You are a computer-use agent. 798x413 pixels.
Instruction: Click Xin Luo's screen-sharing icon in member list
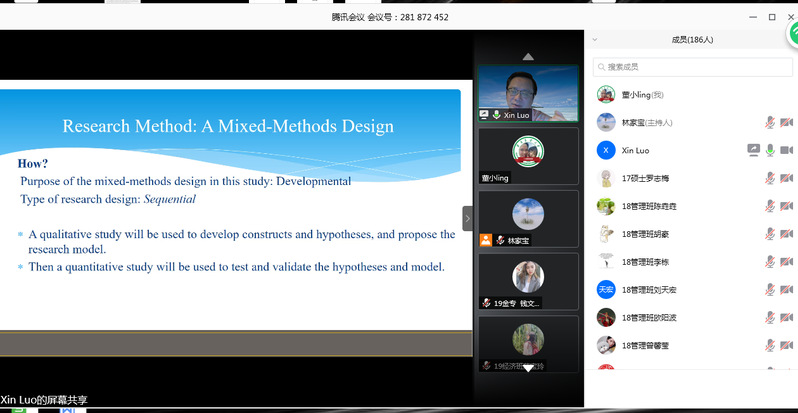click(753, 150)
